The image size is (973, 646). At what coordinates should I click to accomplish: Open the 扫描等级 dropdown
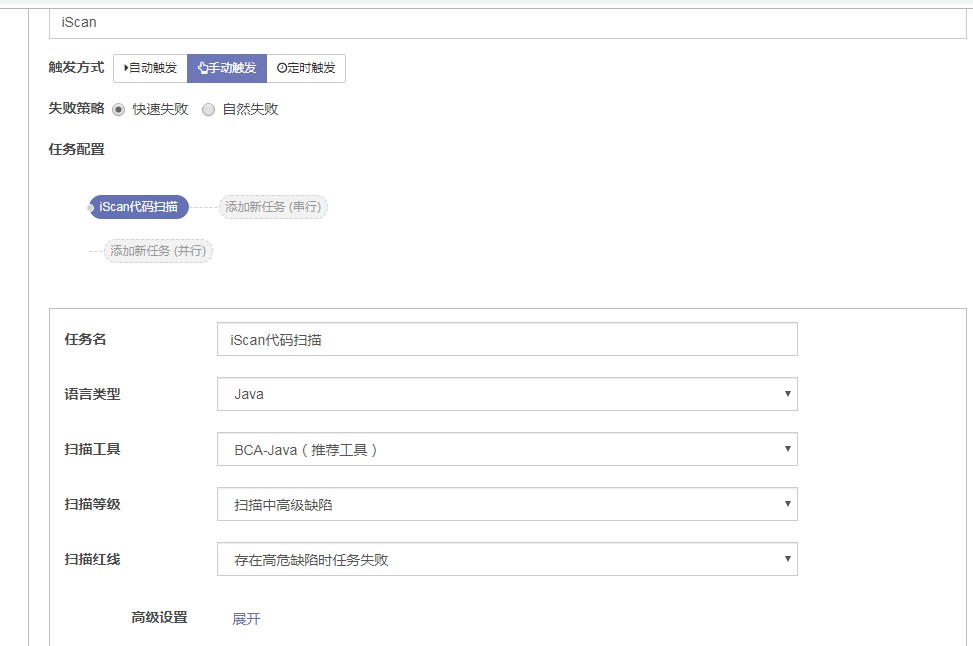[x=507, y=504]
